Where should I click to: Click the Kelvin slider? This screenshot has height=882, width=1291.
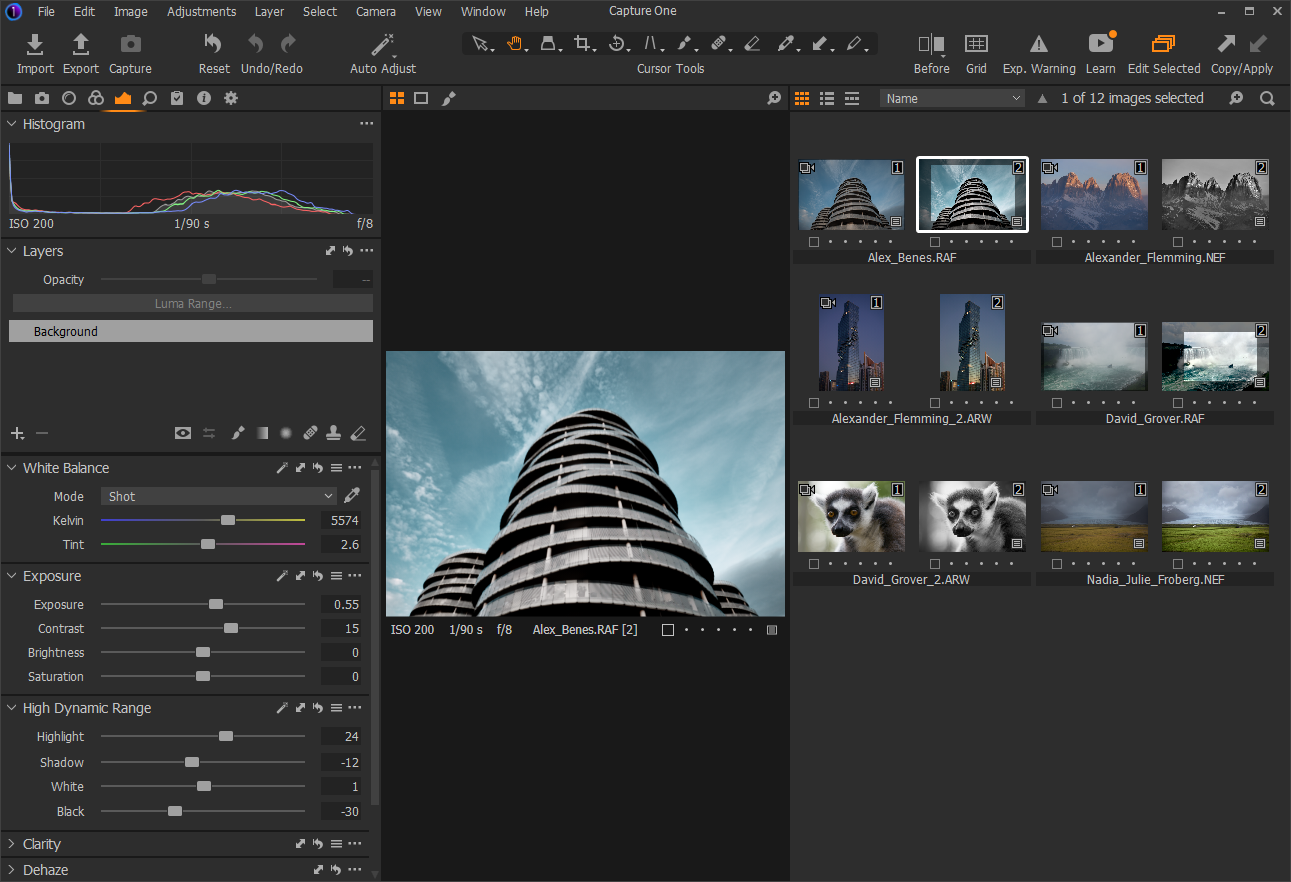pyautogui.click(x=203, y=520)
